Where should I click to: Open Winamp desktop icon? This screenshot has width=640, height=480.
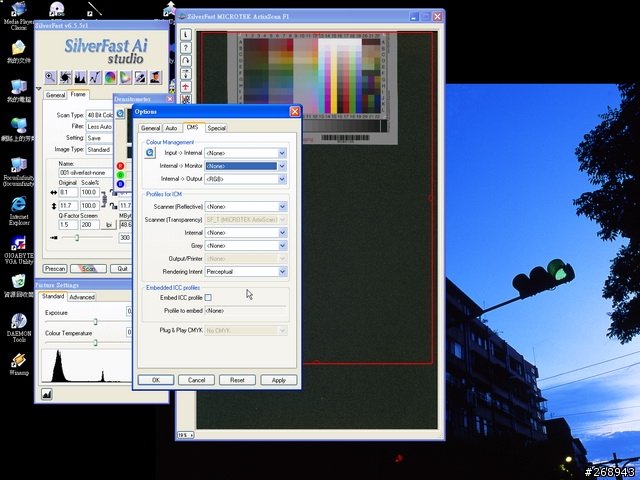click(19, 364)
